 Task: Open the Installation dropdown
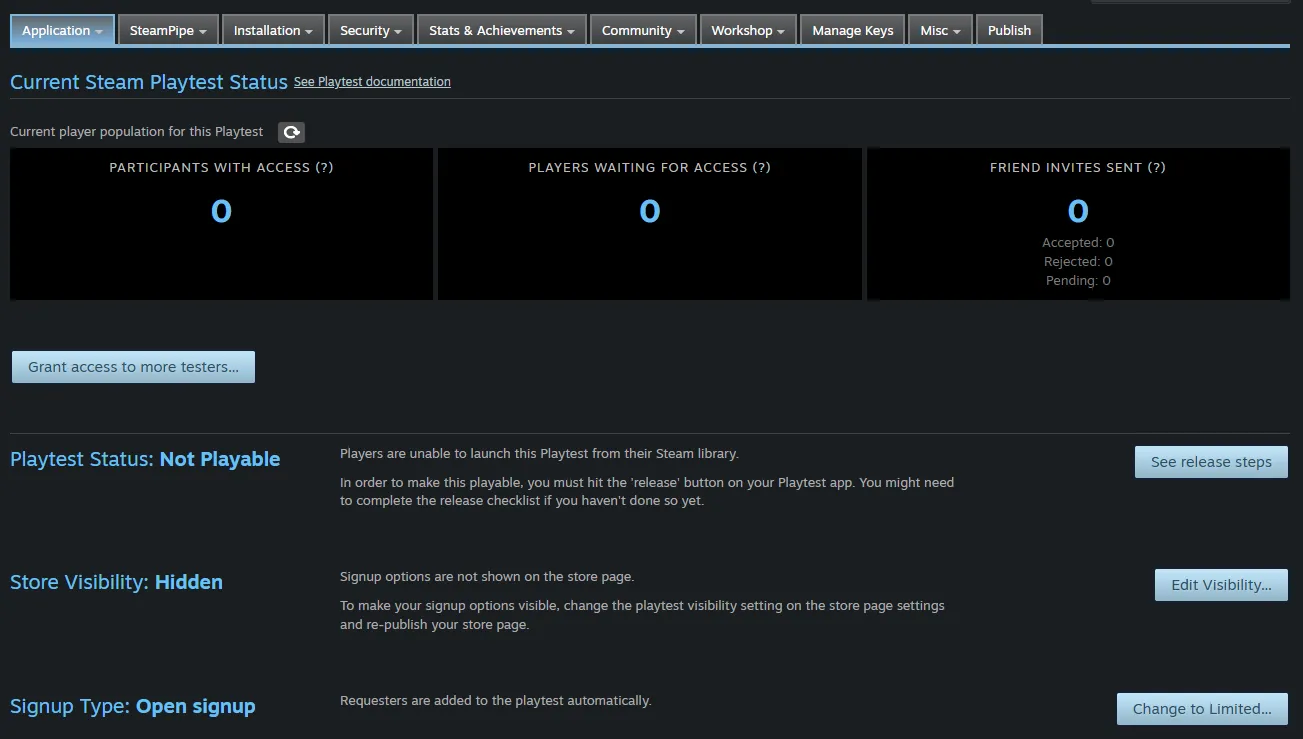(x=273, y=30)
